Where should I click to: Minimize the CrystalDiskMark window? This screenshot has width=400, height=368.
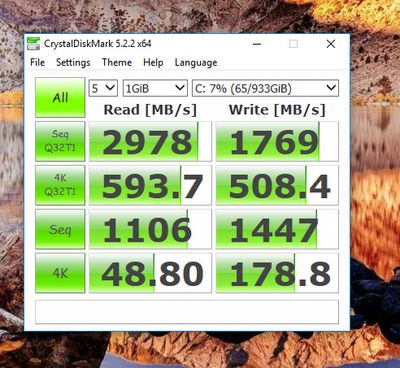point(257,44)
